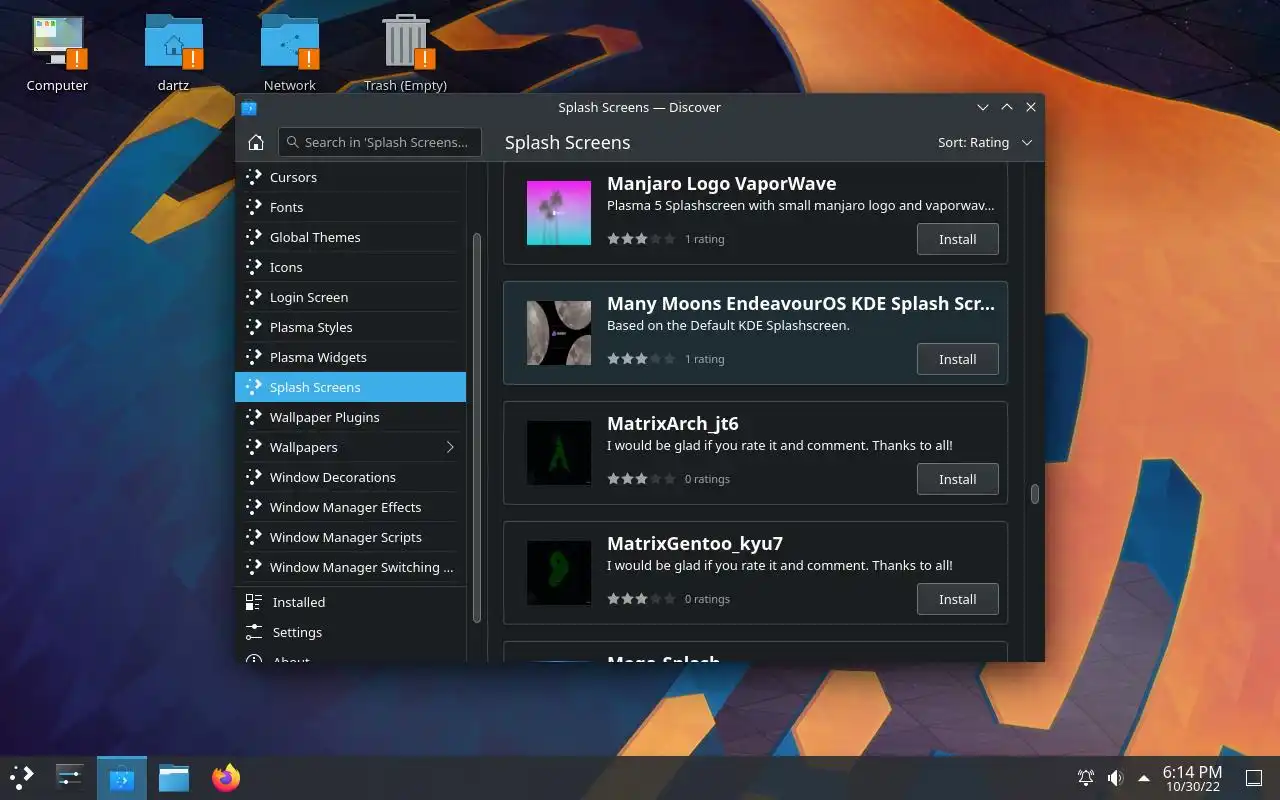Click the Wallpaper Plugins category icon
The width and height of the screenshot is (1280, 800).
[x=253, y=417]
